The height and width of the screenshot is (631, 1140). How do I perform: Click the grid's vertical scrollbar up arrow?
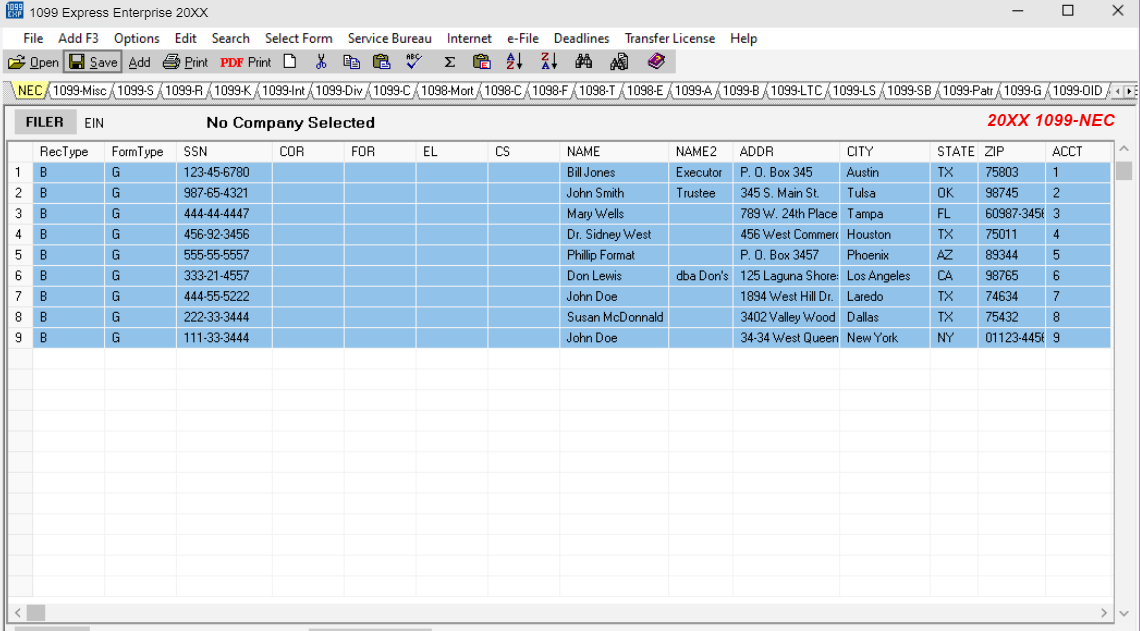(x=1124, y=151)
